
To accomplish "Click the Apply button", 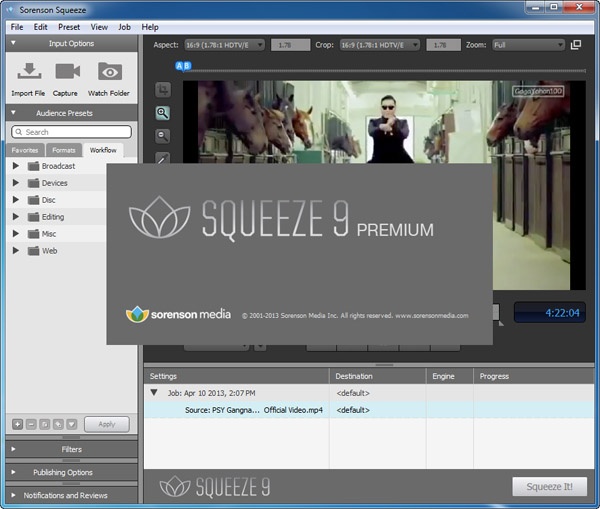I will tap(107, 424).
